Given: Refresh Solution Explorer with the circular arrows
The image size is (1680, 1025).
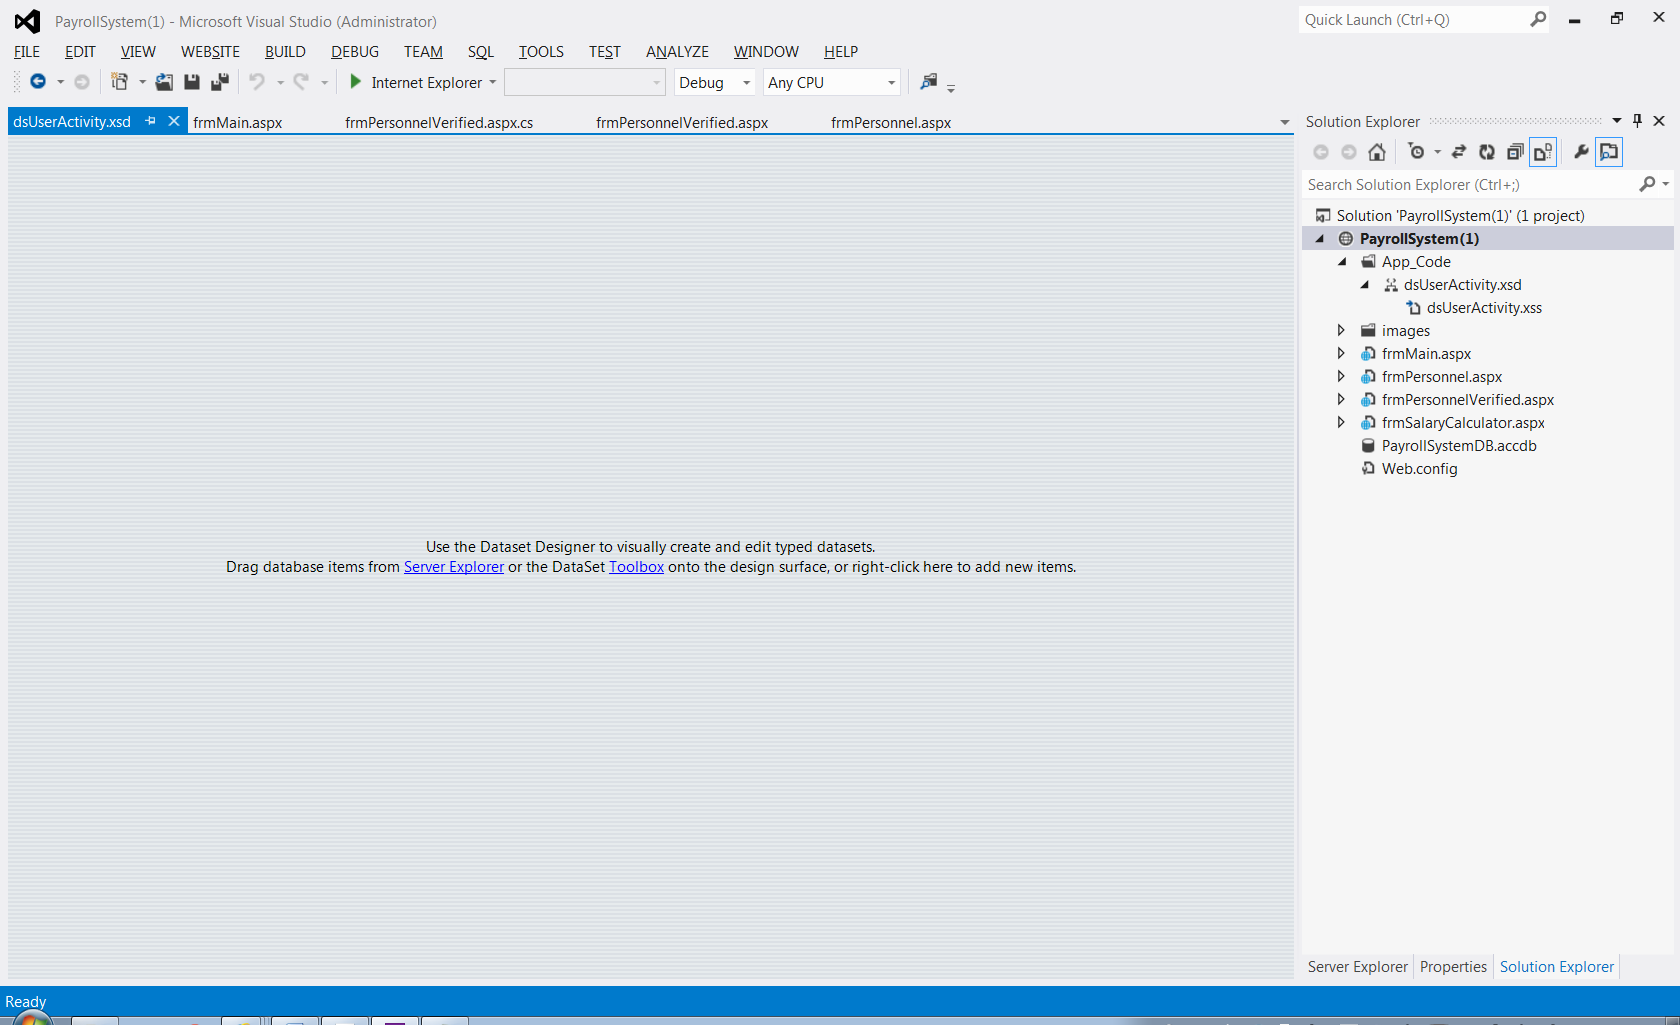Looking at the screenshot, I should pos(1487,152).
